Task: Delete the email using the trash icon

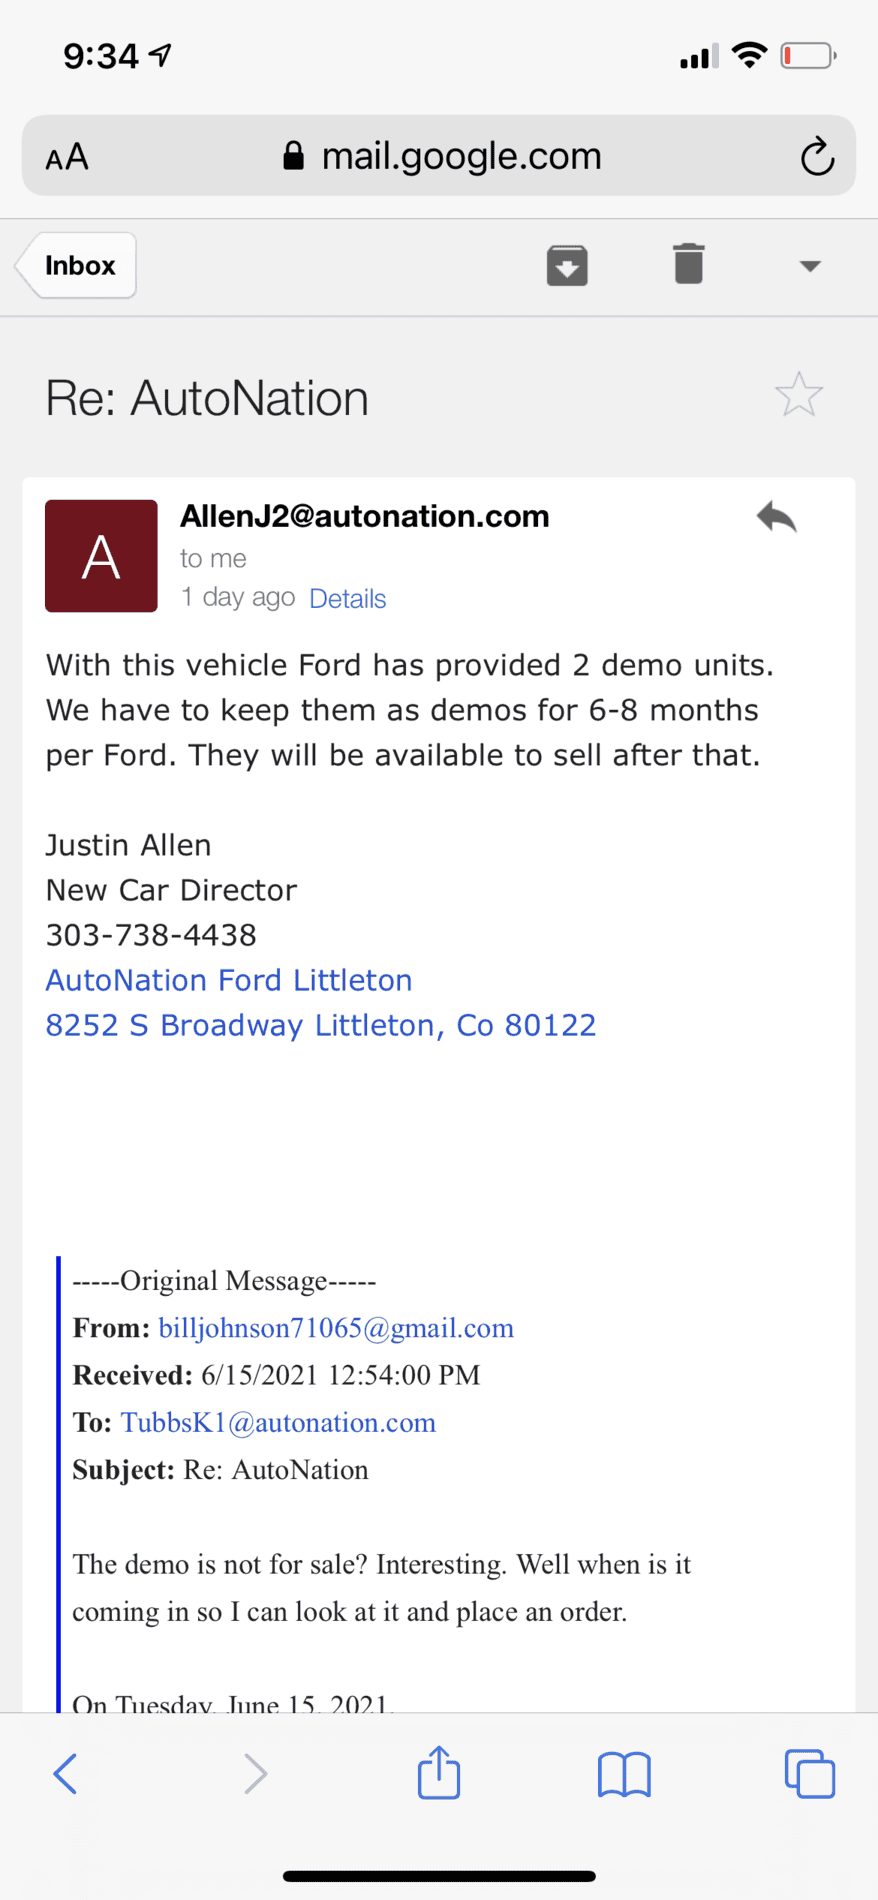Action: point(689,264)
